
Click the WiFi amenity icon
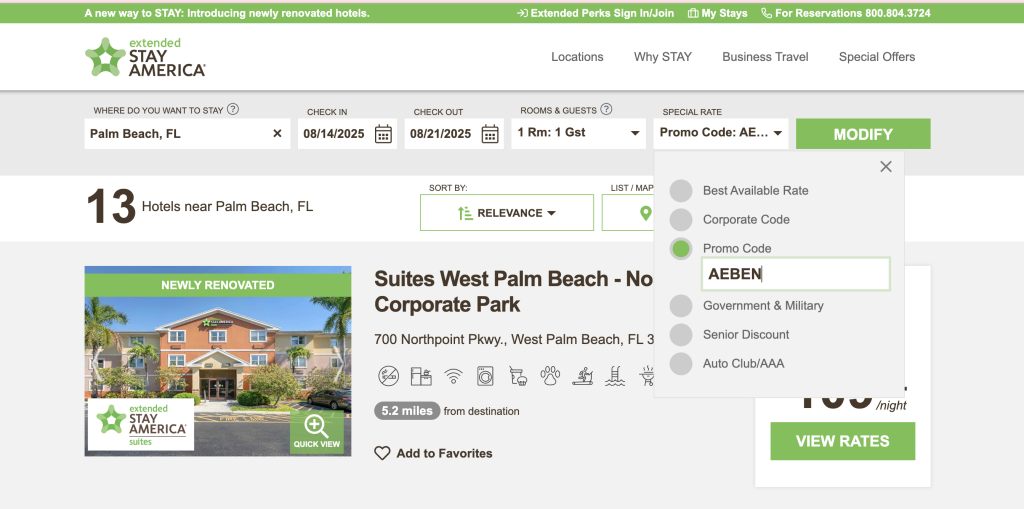click(453, 376)
